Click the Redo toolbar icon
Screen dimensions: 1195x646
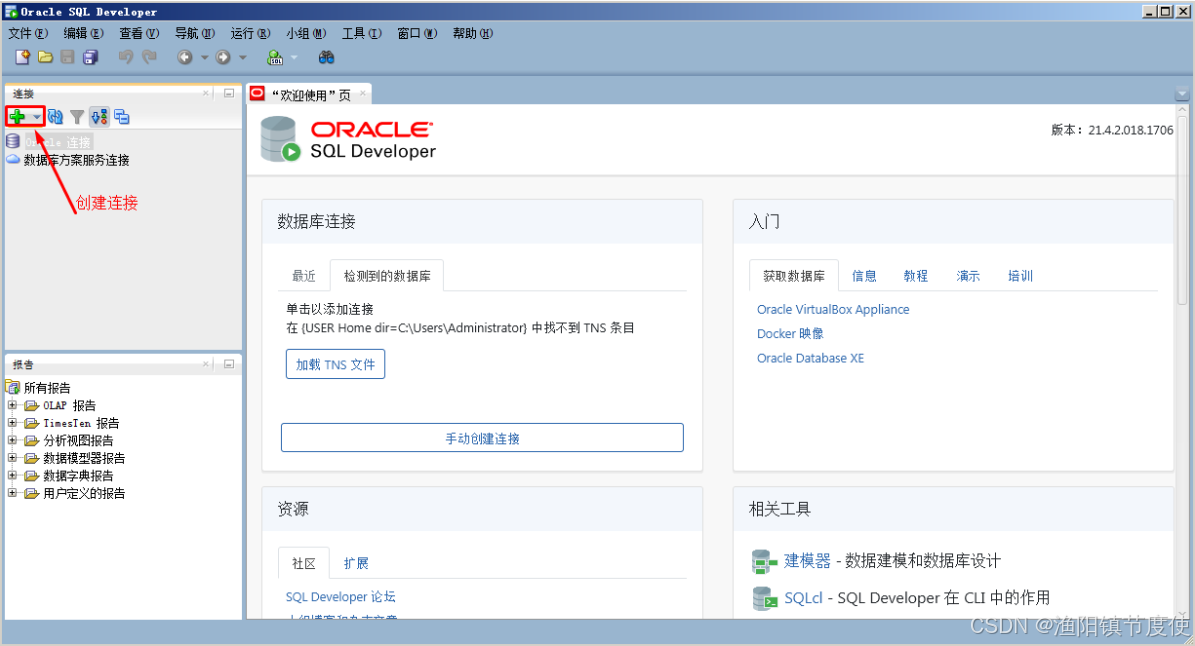click(x=149, y=57)
